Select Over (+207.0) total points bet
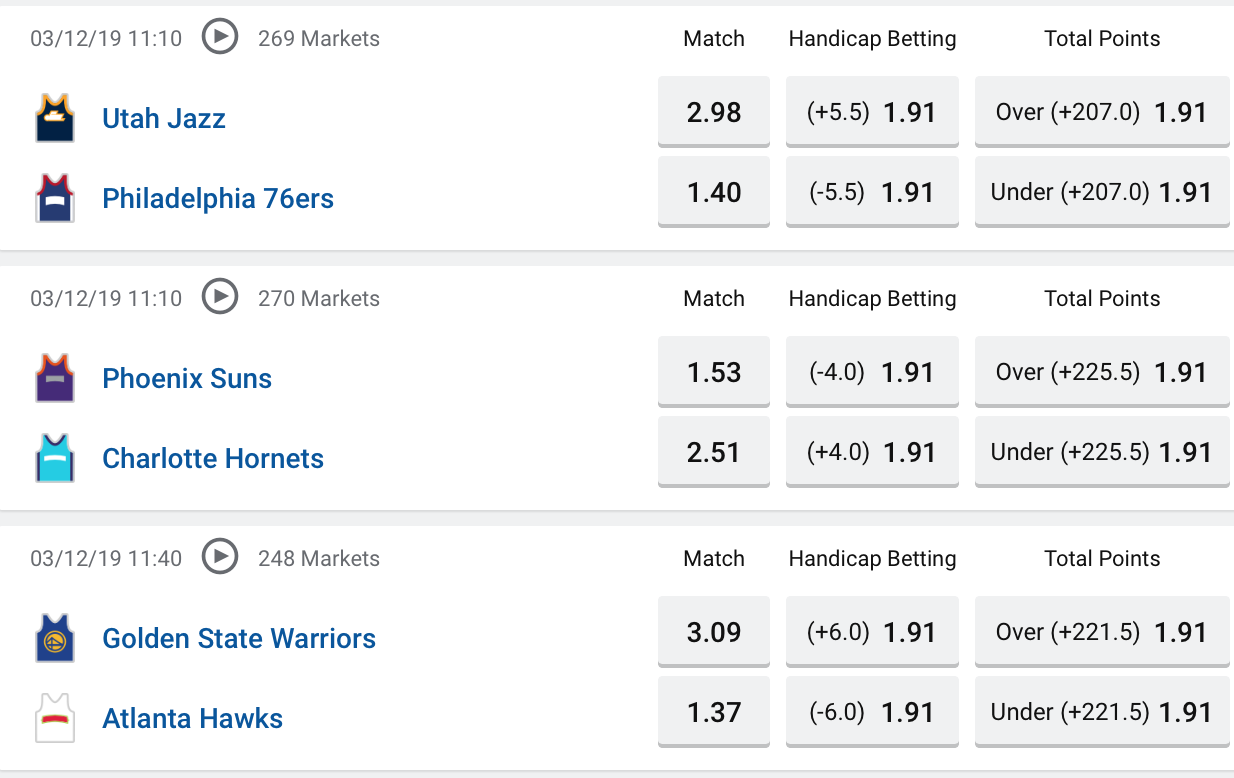 coord(1102,112)
